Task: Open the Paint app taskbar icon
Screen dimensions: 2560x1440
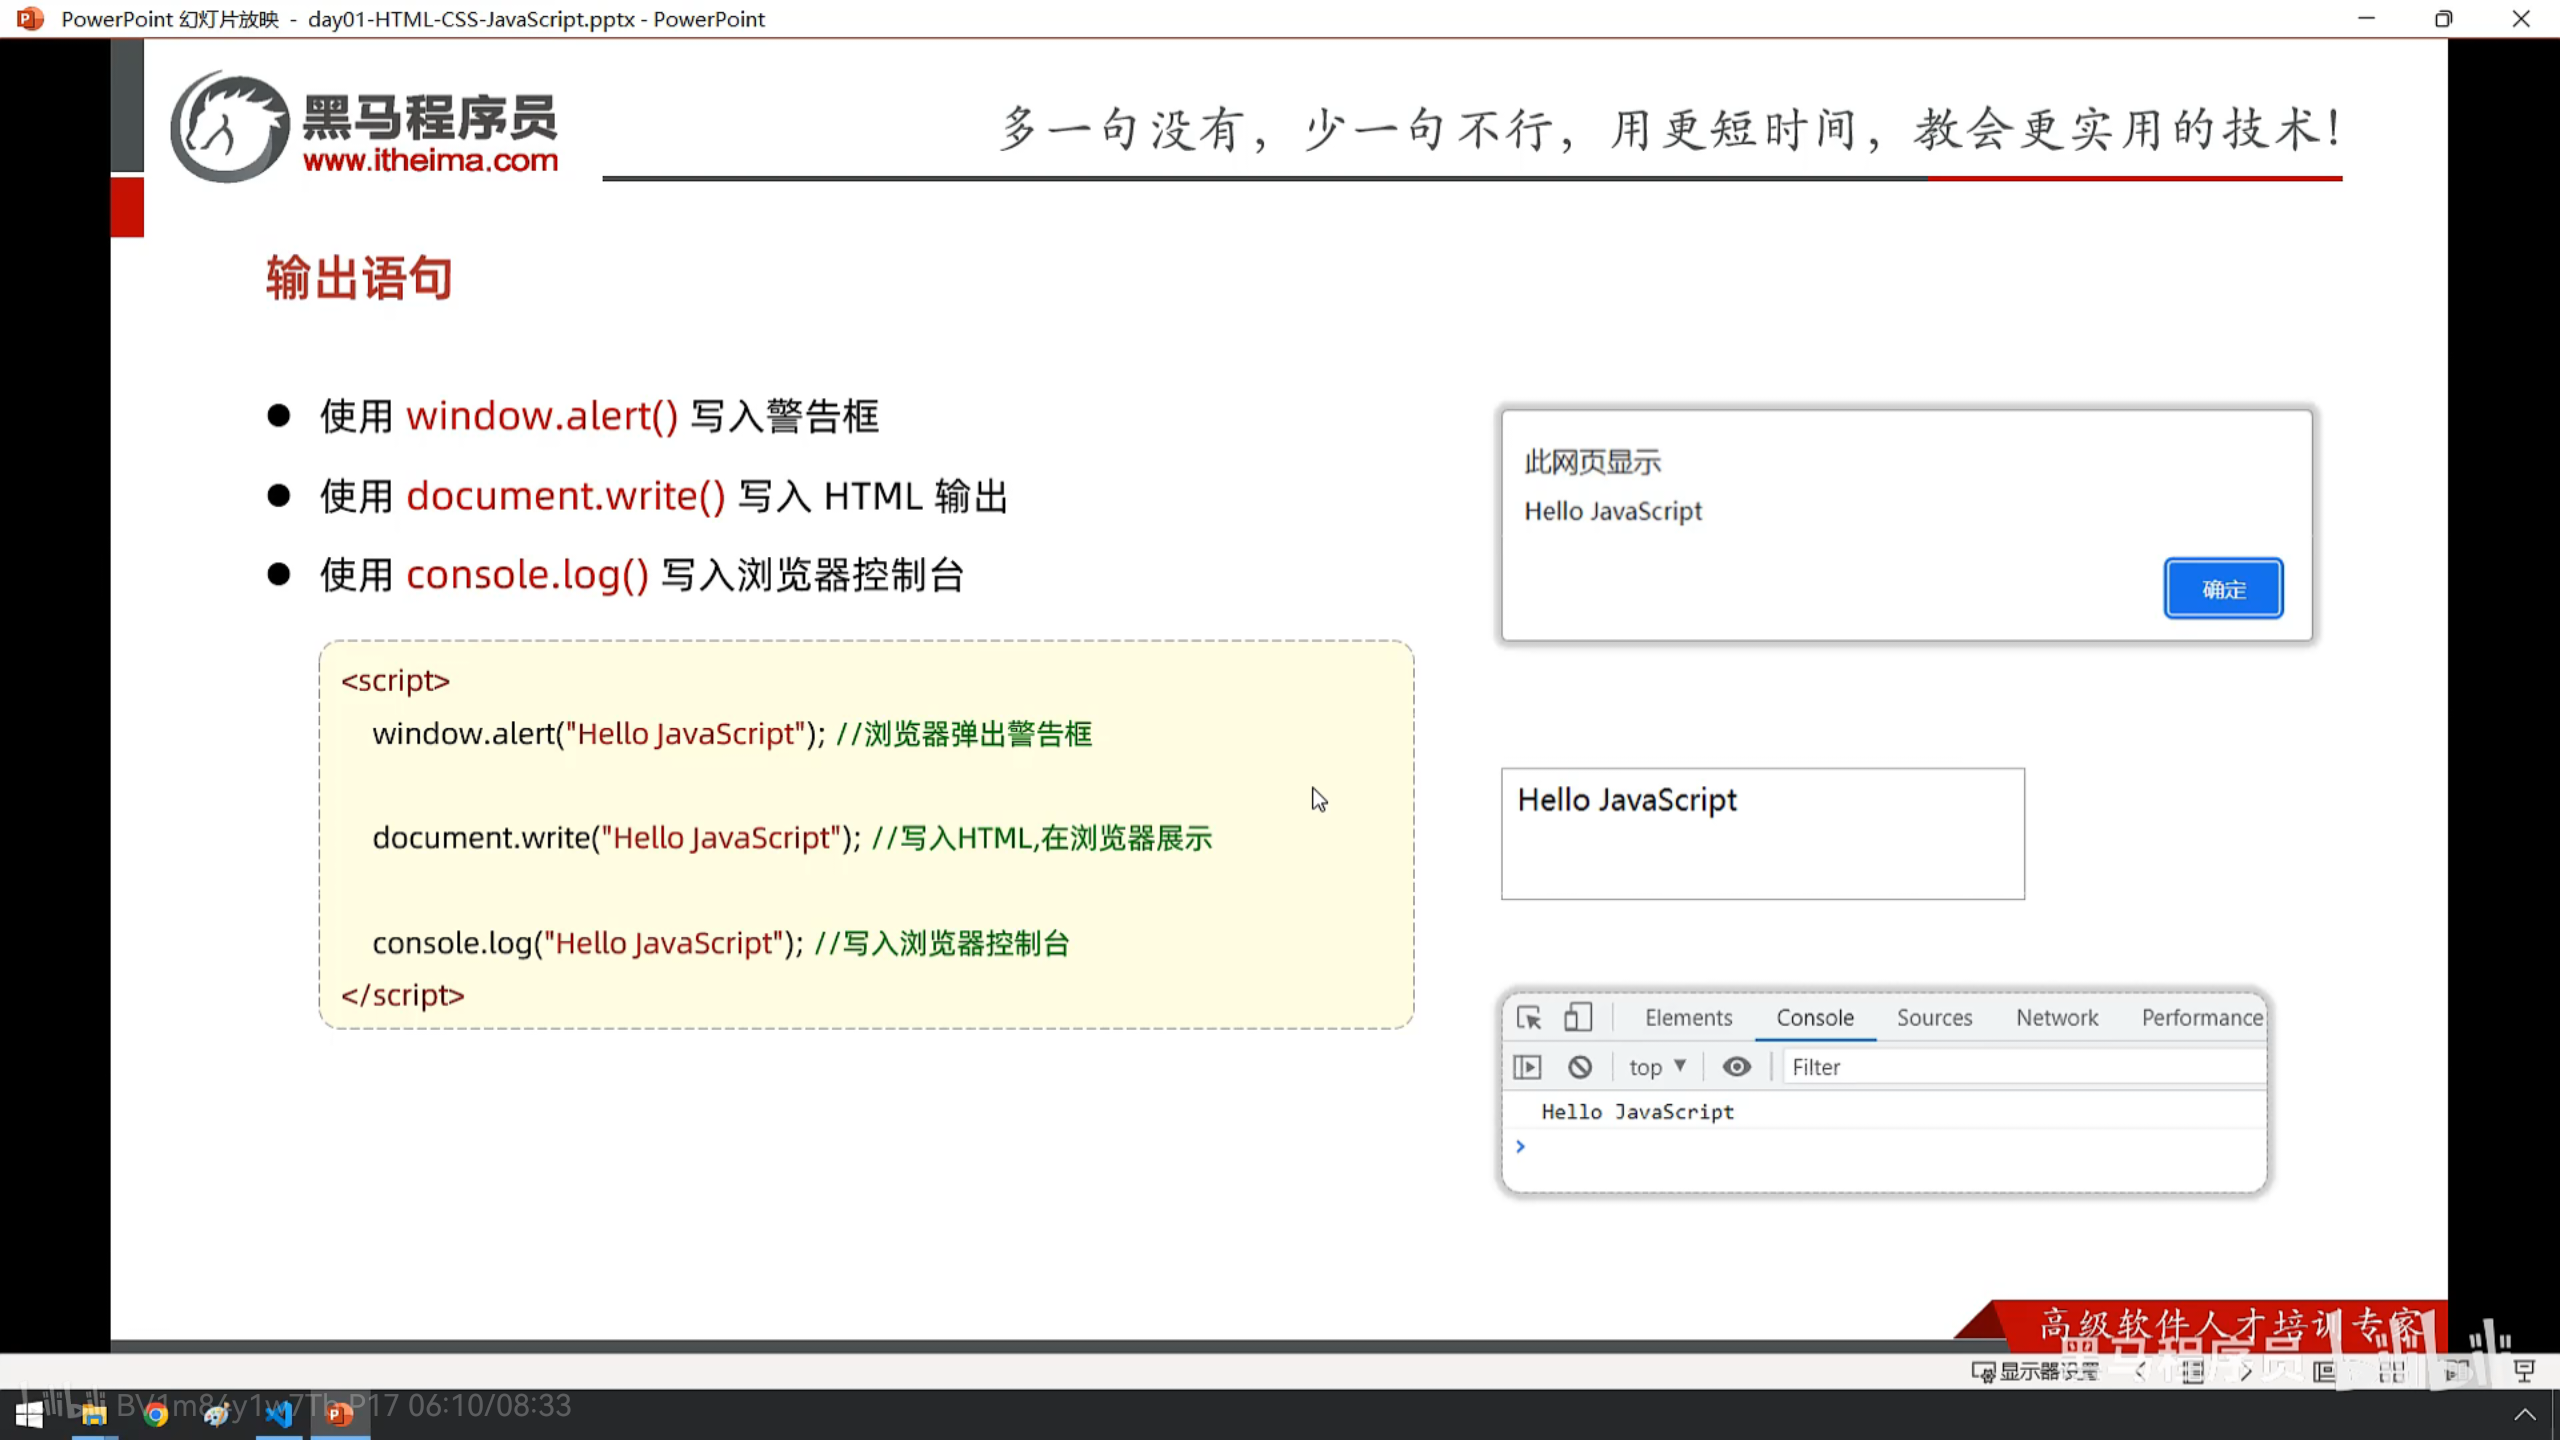Action: click(x=217, y=1414)
